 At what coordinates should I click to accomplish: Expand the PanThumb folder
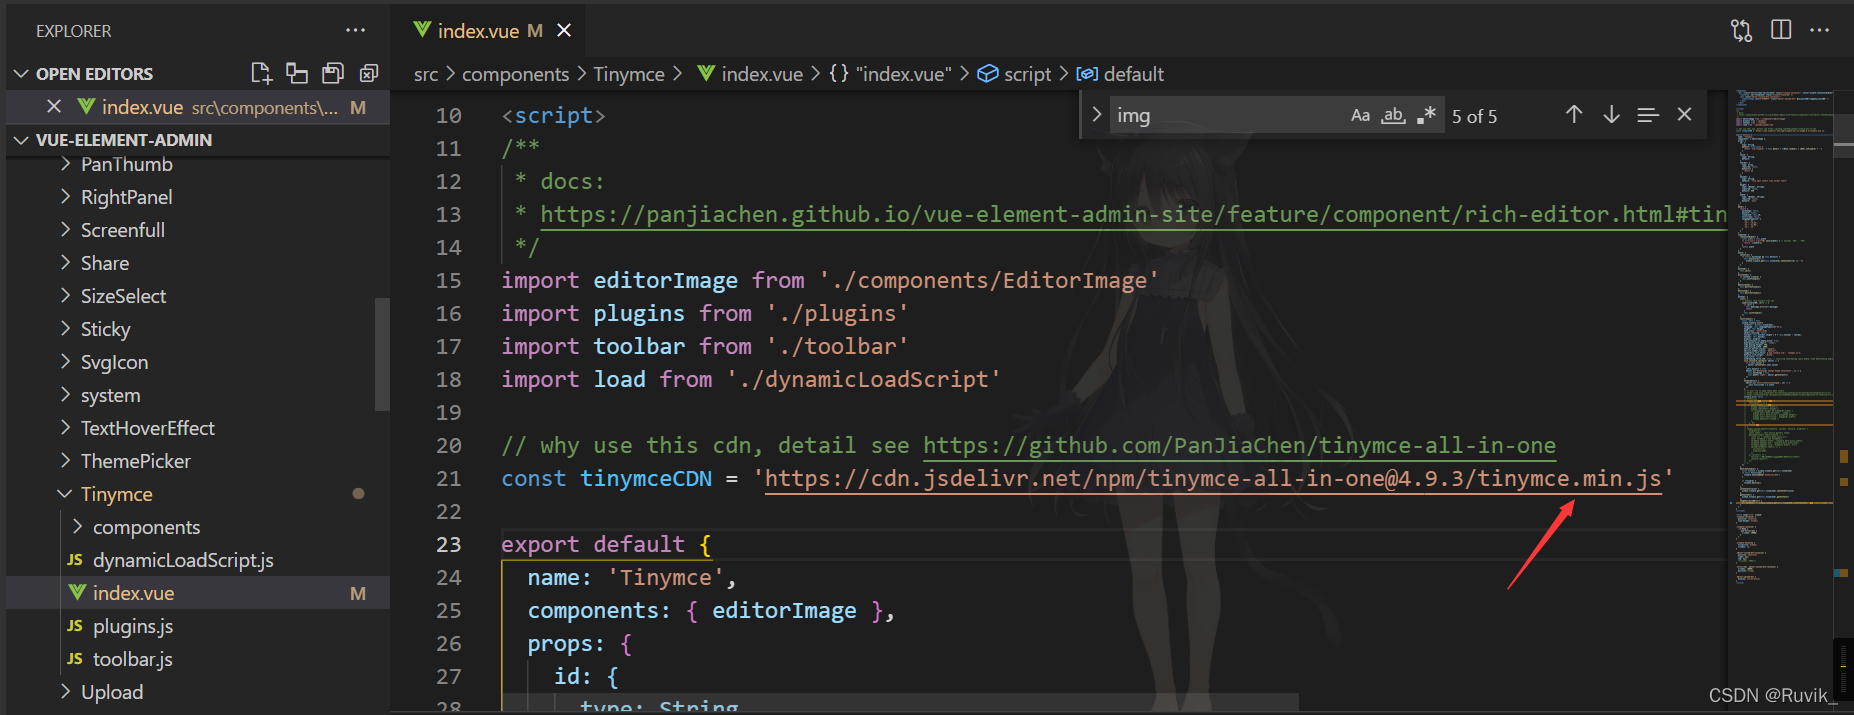pyautogui.click(x=66, y=164)
